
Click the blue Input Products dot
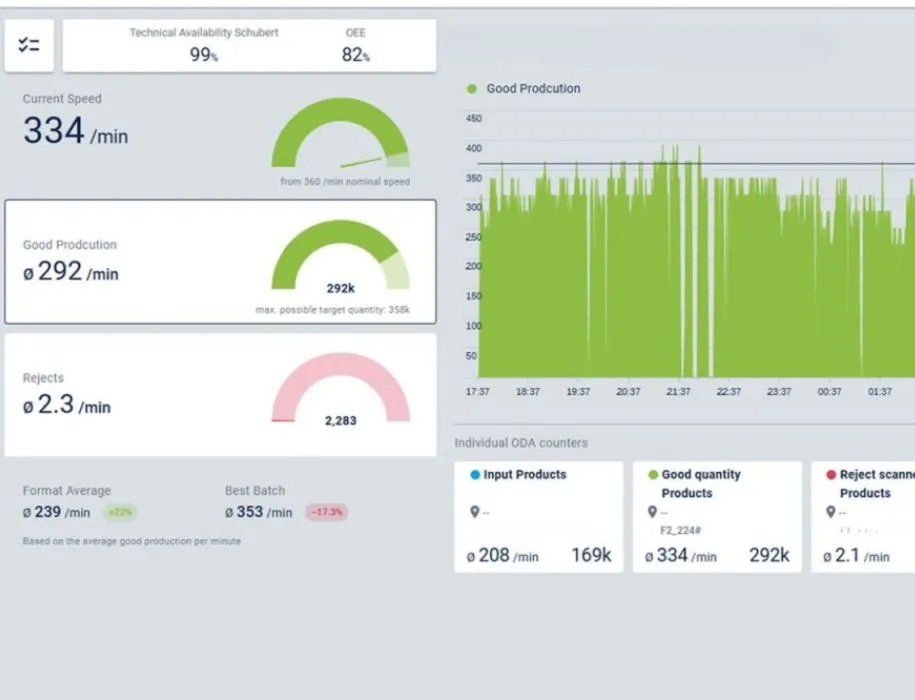tap(475, 475)
